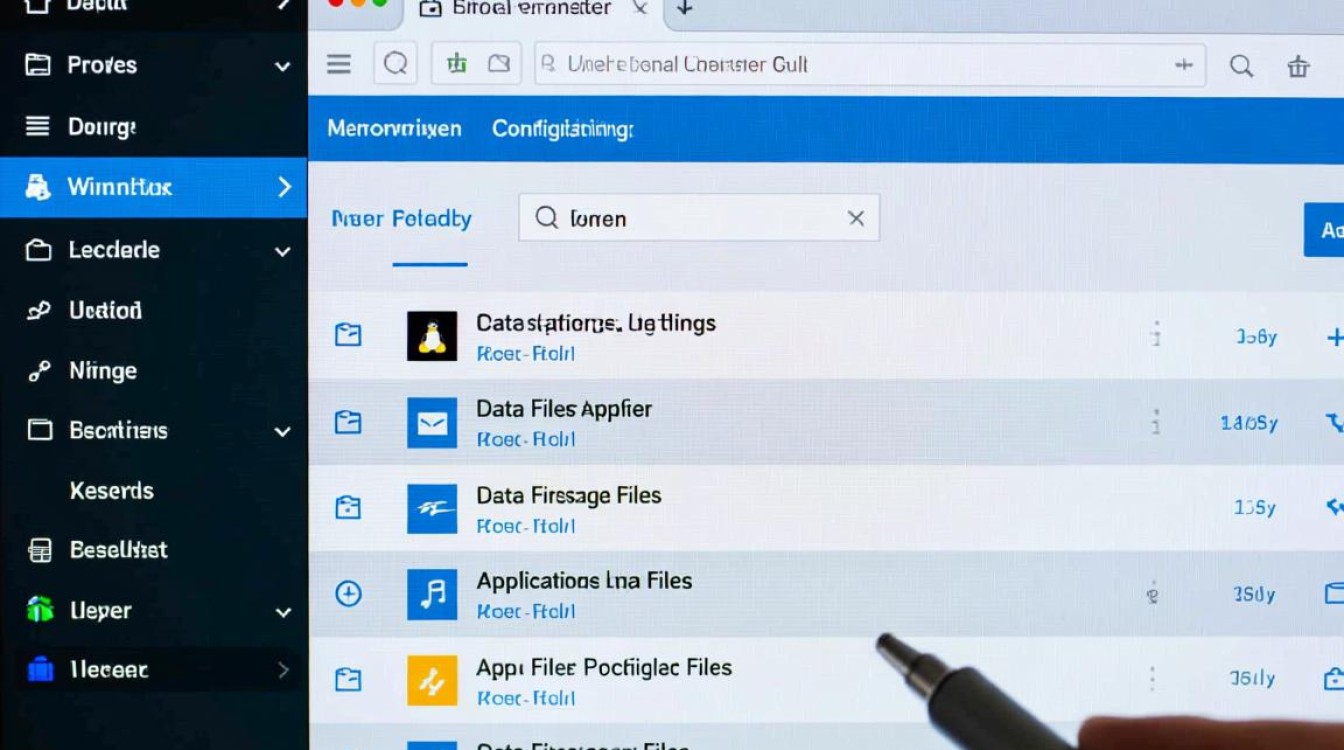Open the Ninge sidebar item

coord(102,371)
